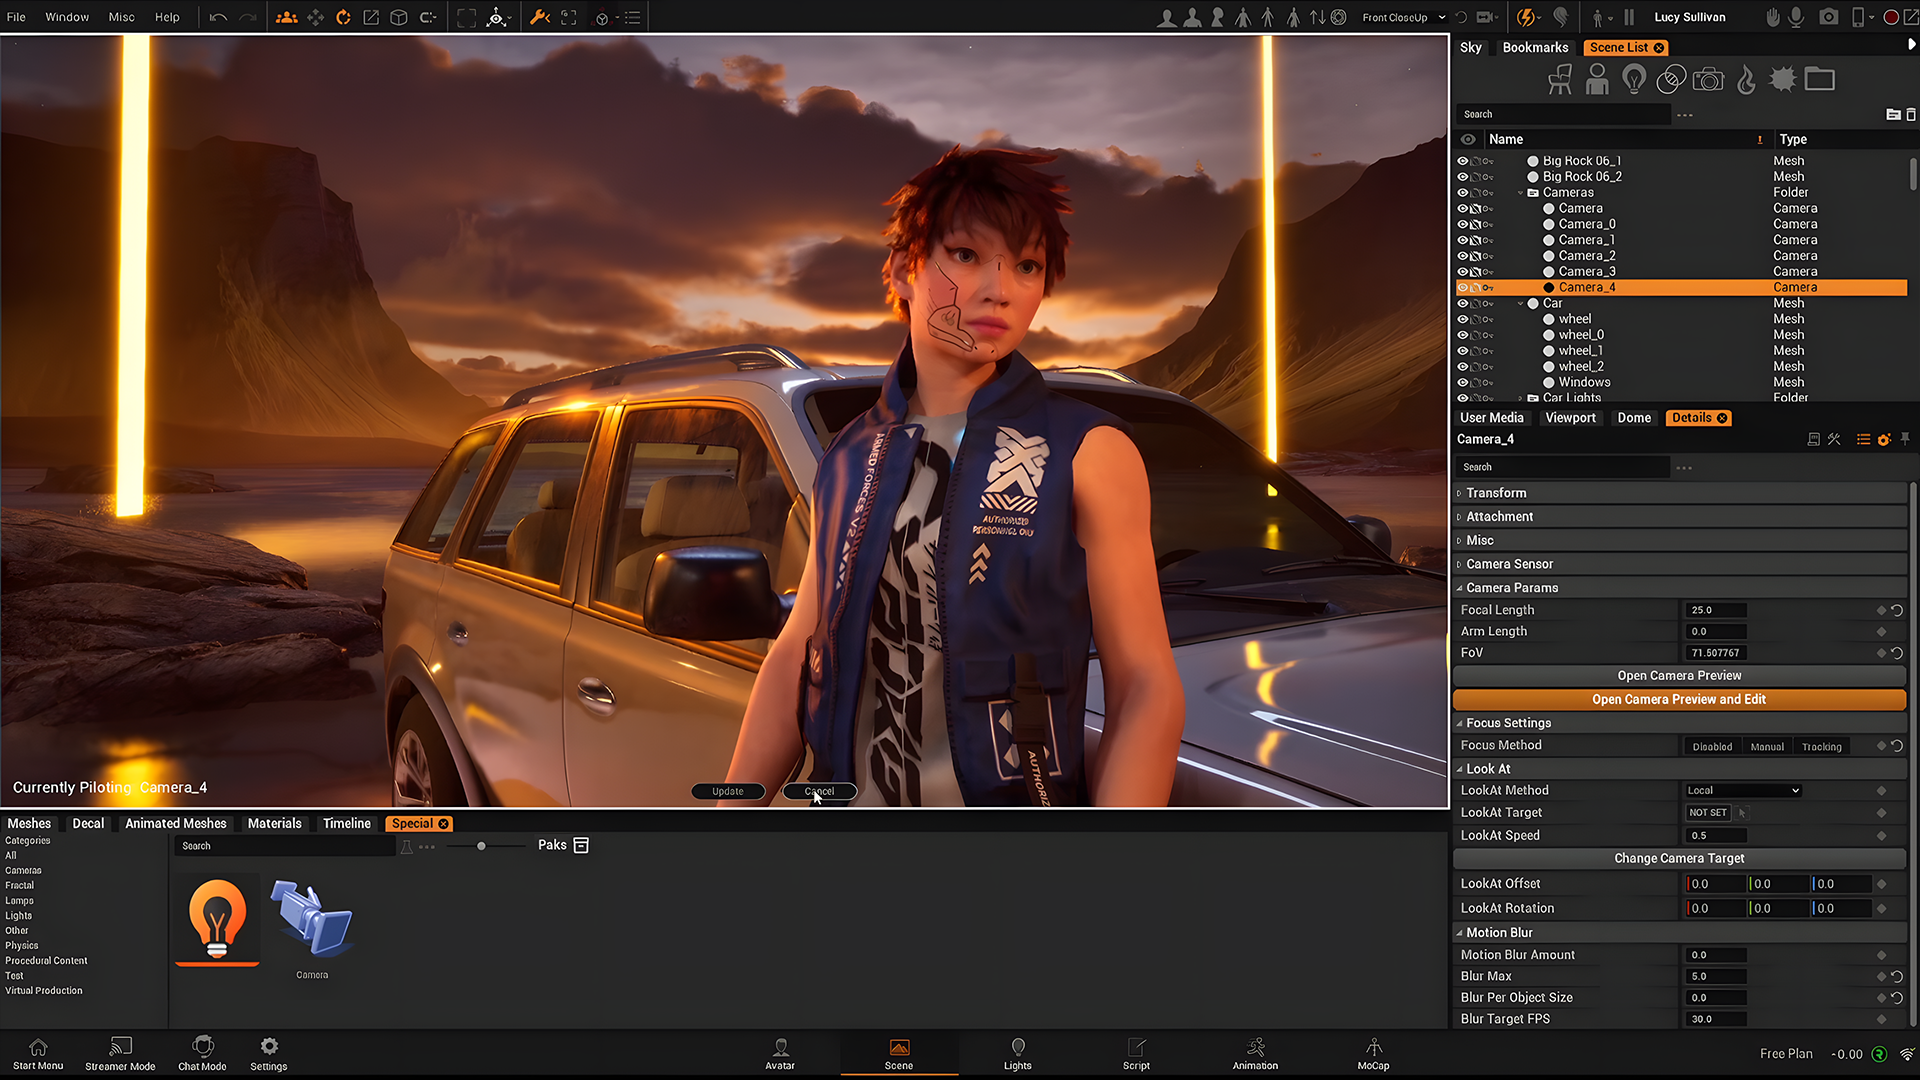Click the microphone icon in top bar
Image resolution: width=1920 pixels, height=1080 pixels.
click(x=1796, y=17)
